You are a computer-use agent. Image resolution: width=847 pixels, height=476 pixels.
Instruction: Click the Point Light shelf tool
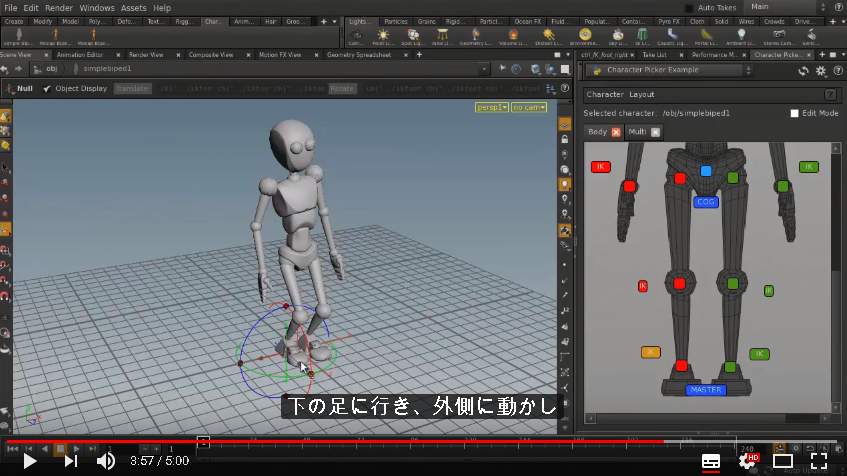tap(383, 37)
